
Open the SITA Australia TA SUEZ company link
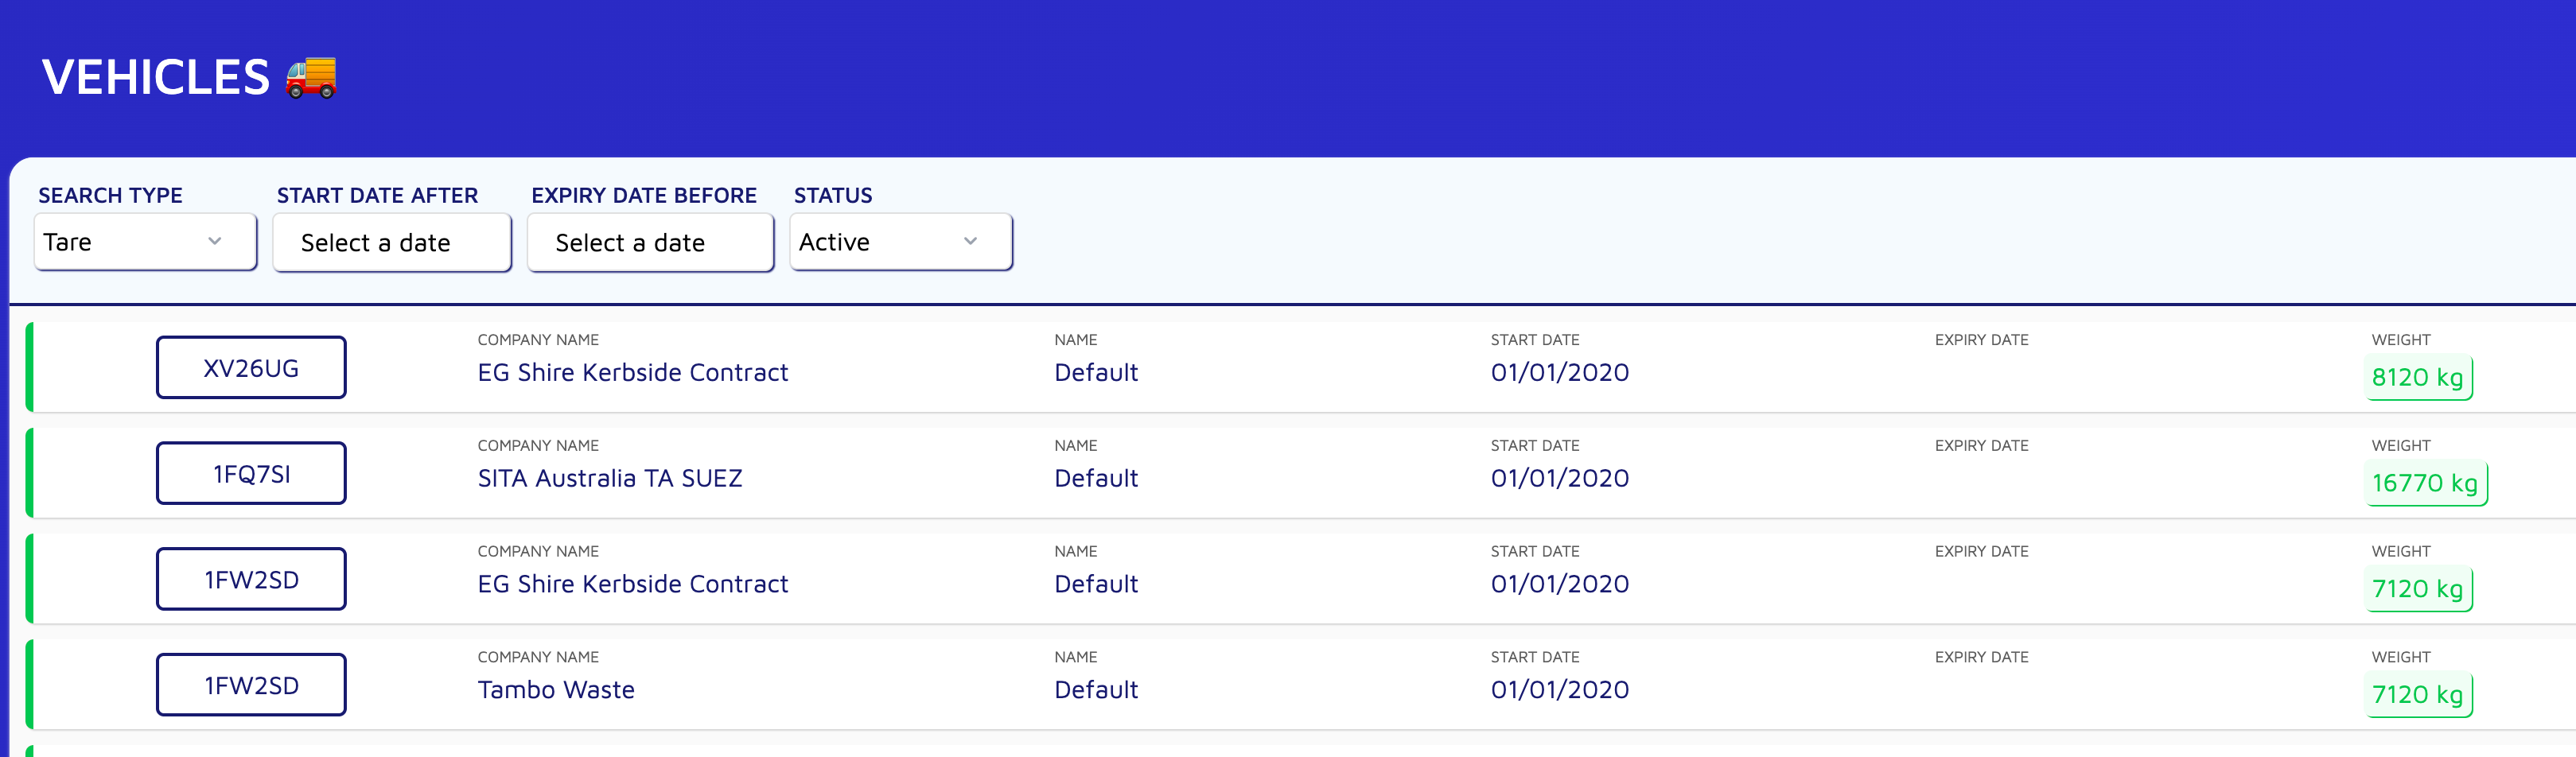click(x=610, y=479)
